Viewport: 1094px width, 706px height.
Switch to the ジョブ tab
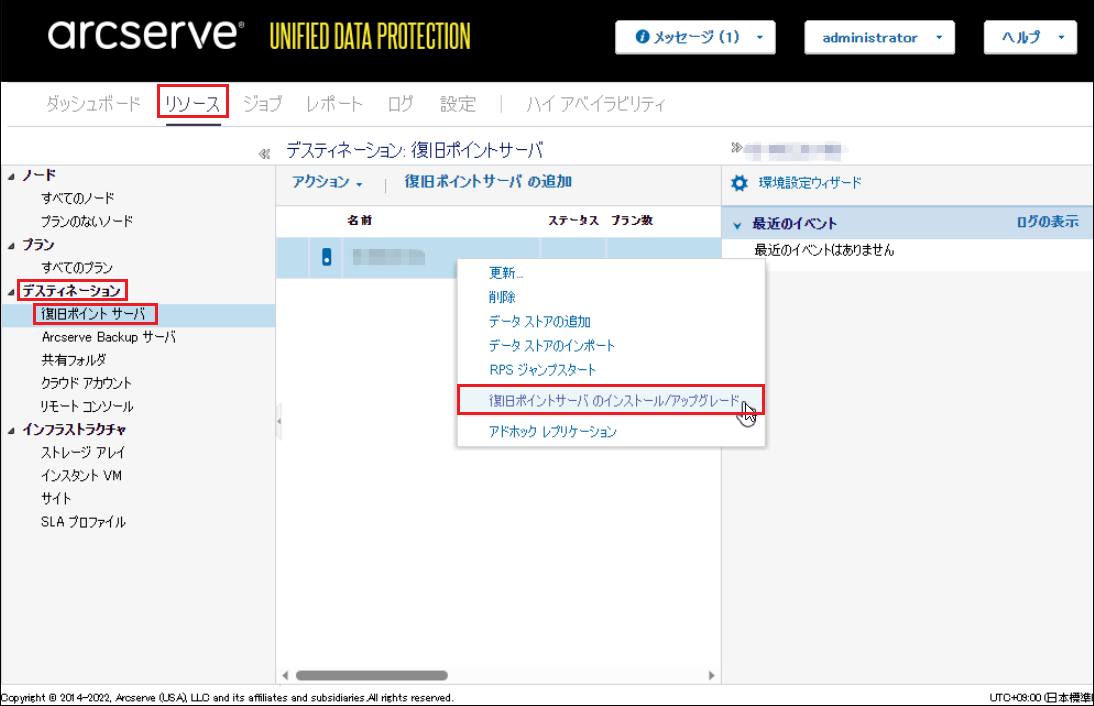[262, 104]
